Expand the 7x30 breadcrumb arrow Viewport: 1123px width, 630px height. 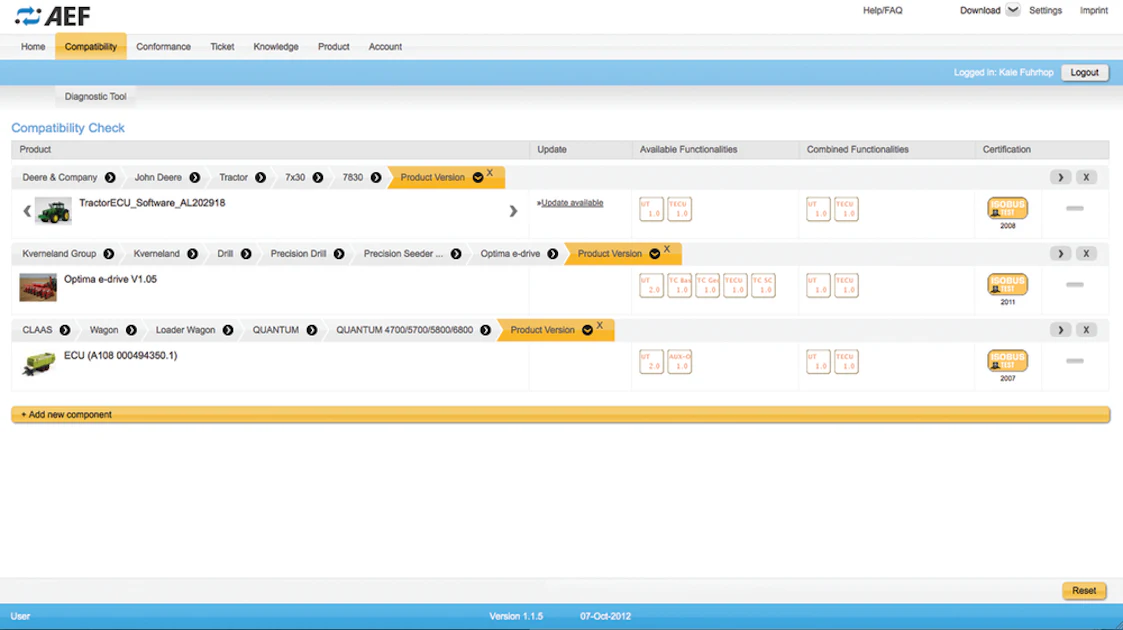click(x=318, y=178)
